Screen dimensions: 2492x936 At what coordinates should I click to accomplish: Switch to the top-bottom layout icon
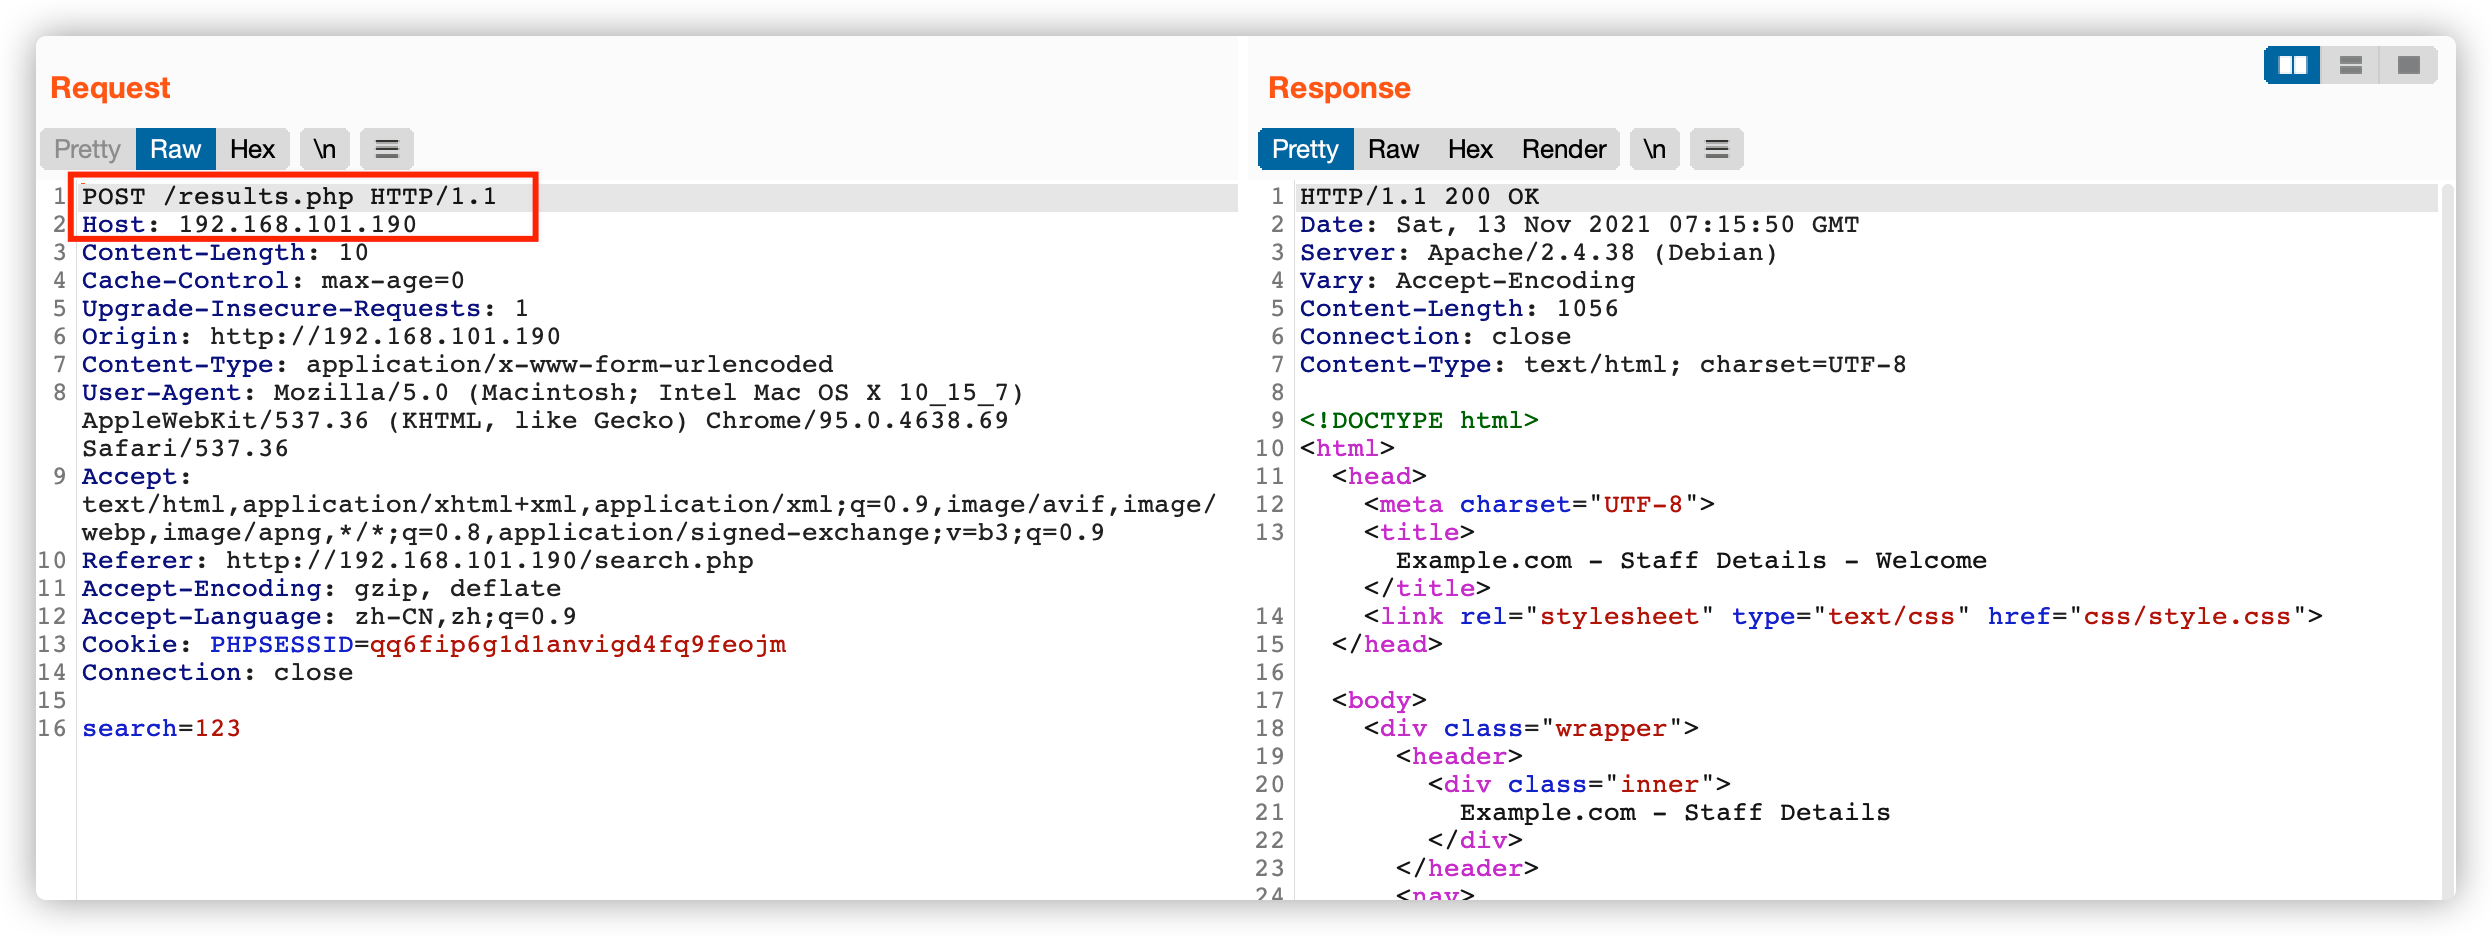(x=2350, y=66)
